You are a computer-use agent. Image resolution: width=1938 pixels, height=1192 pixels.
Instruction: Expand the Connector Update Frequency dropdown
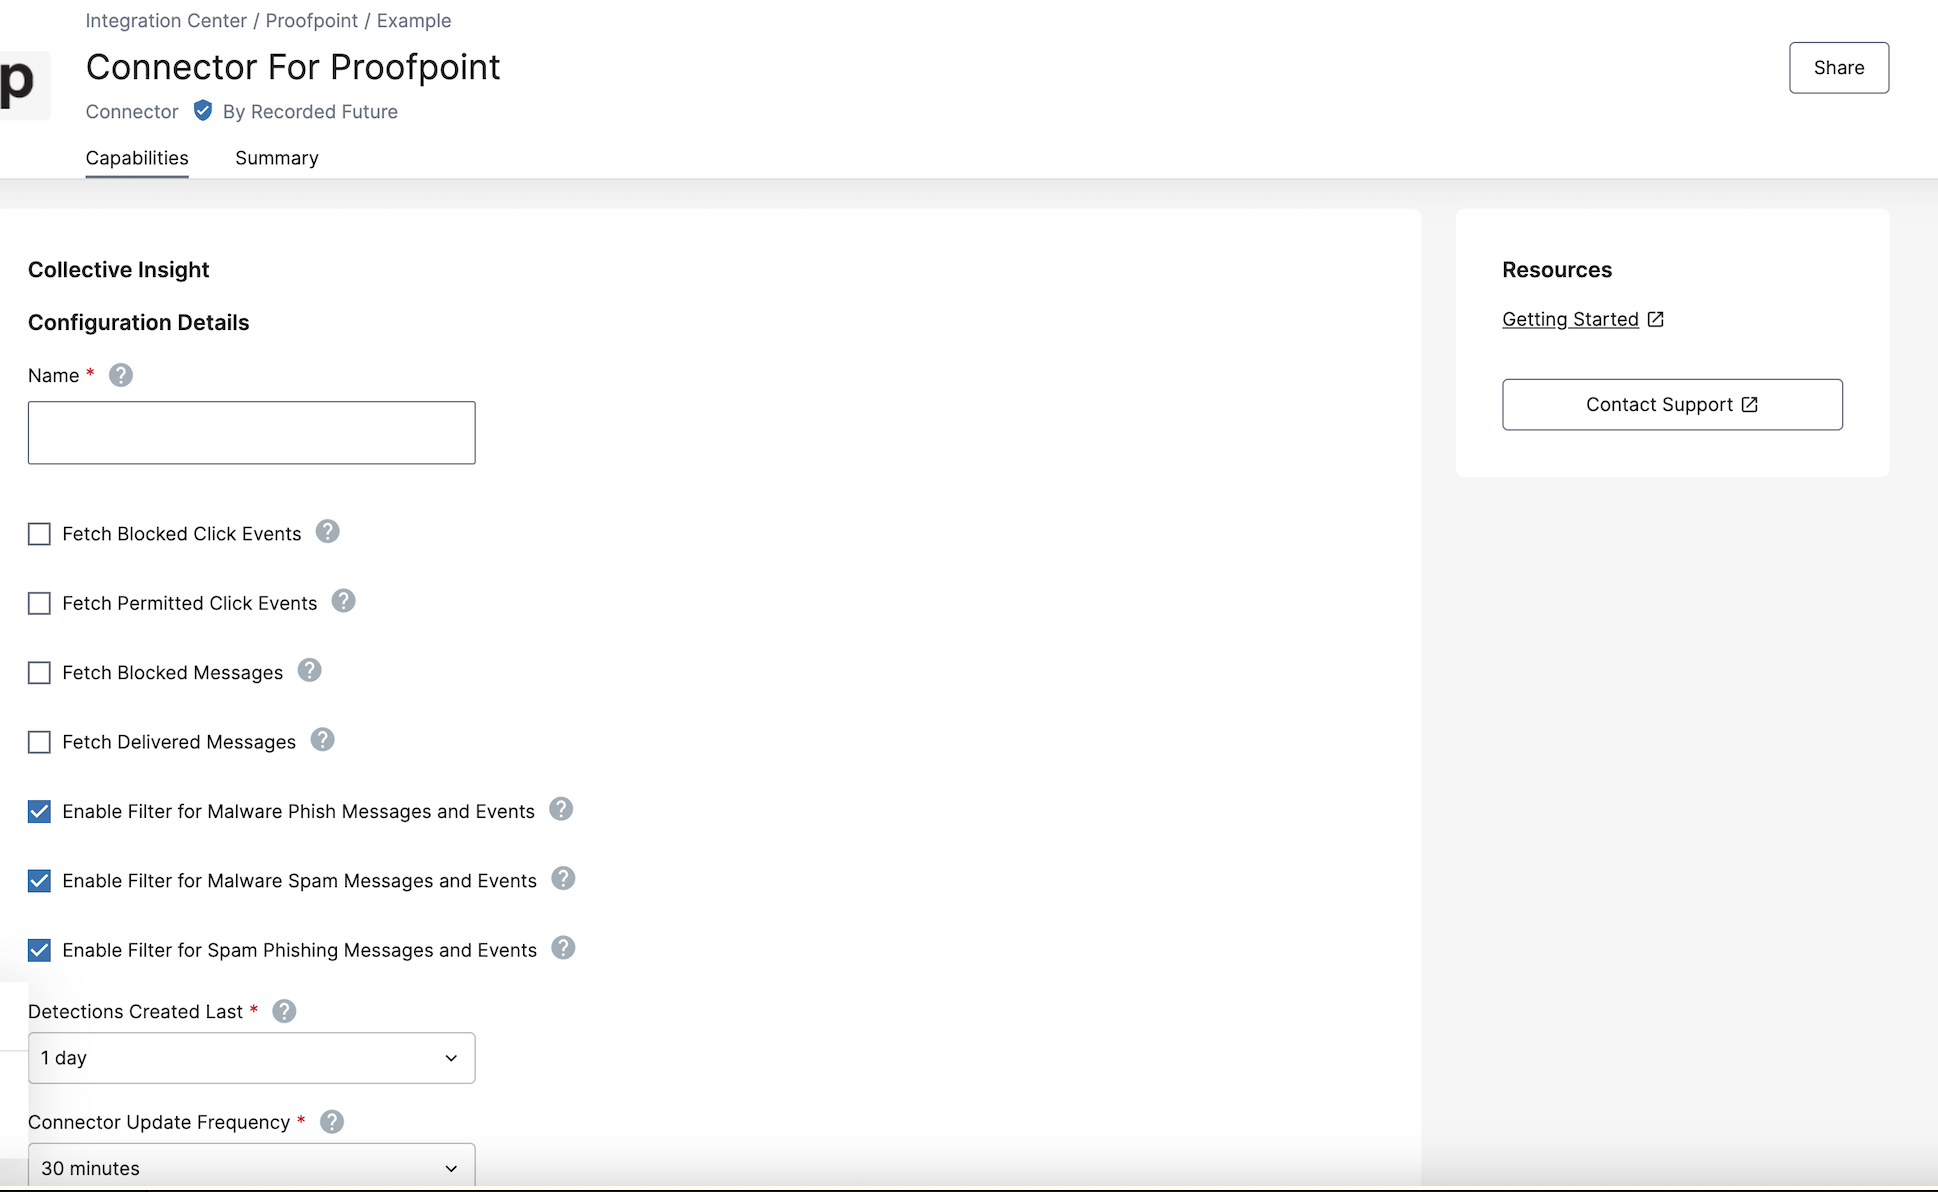(251, 1167)
